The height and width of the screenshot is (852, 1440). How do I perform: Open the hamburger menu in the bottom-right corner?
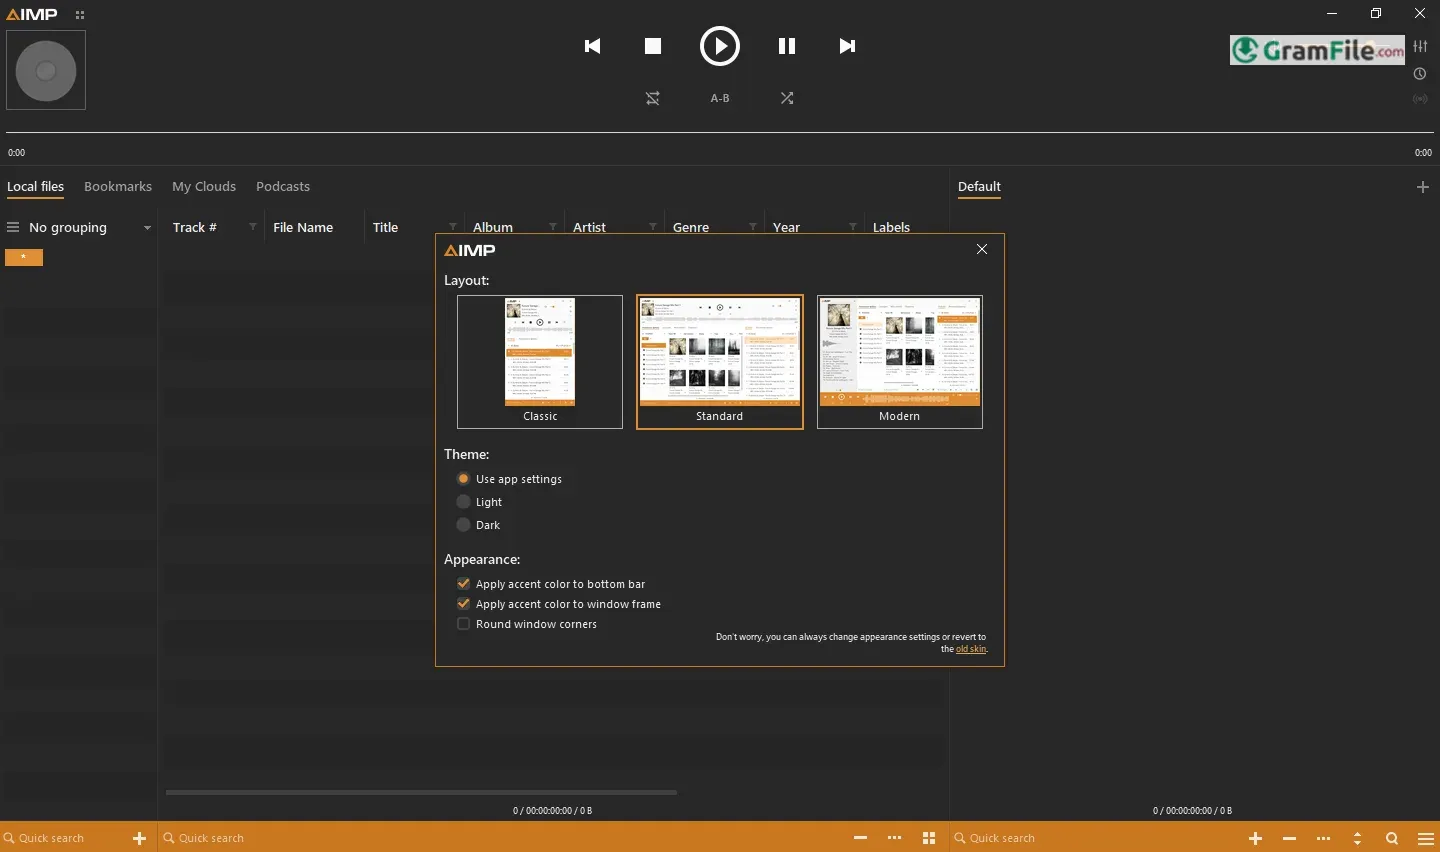coord(1426,838)
